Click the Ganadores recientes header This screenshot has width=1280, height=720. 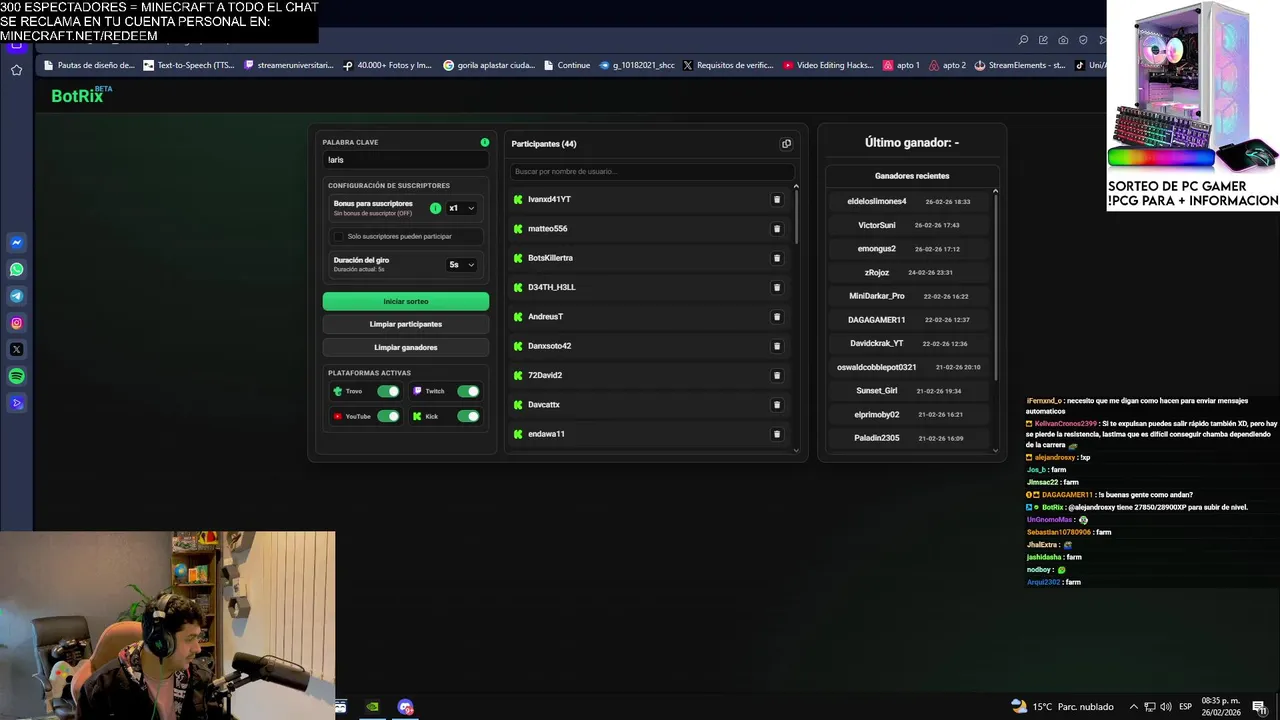point(912,176)
